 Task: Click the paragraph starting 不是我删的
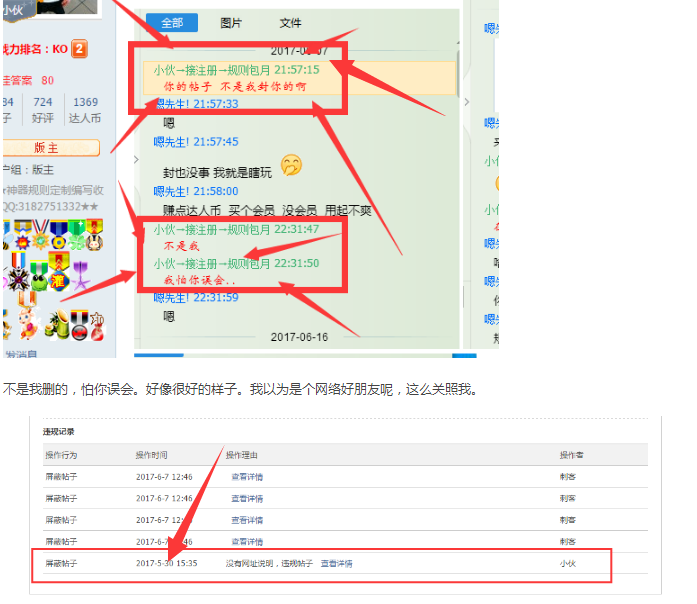coord(241,389)
